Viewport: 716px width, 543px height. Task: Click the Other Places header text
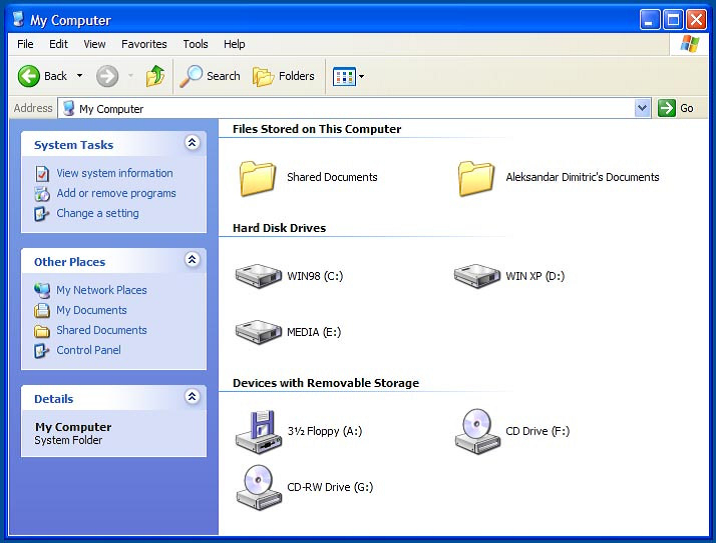click(69, 262)
